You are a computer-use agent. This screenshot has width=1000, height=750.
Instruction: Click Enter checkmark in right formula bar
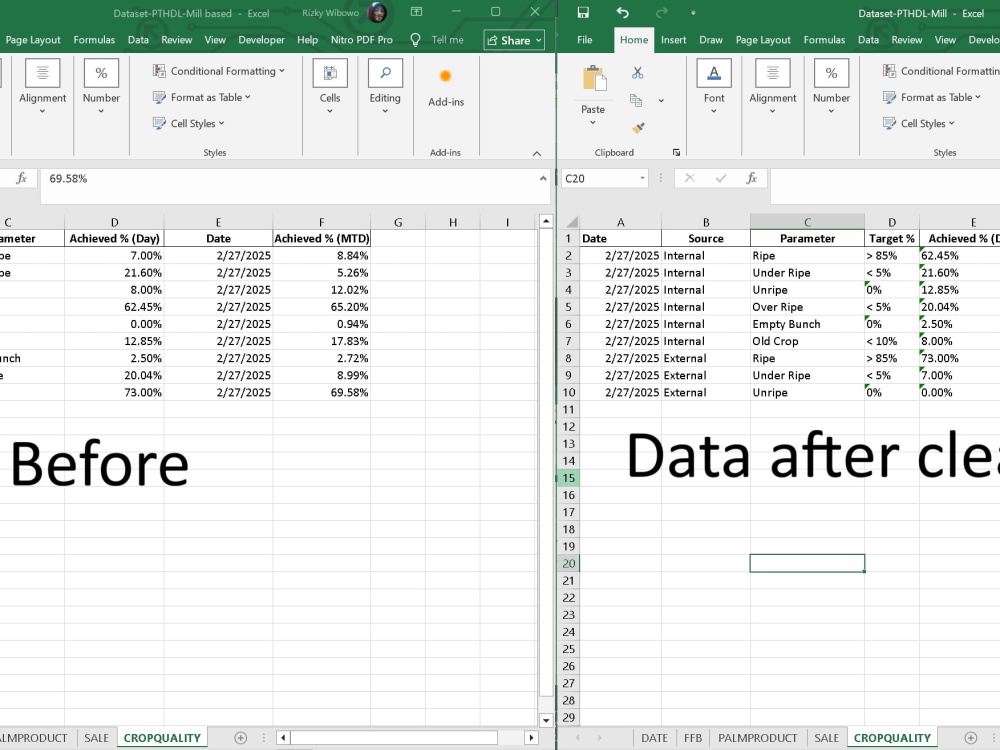point(721,179)
